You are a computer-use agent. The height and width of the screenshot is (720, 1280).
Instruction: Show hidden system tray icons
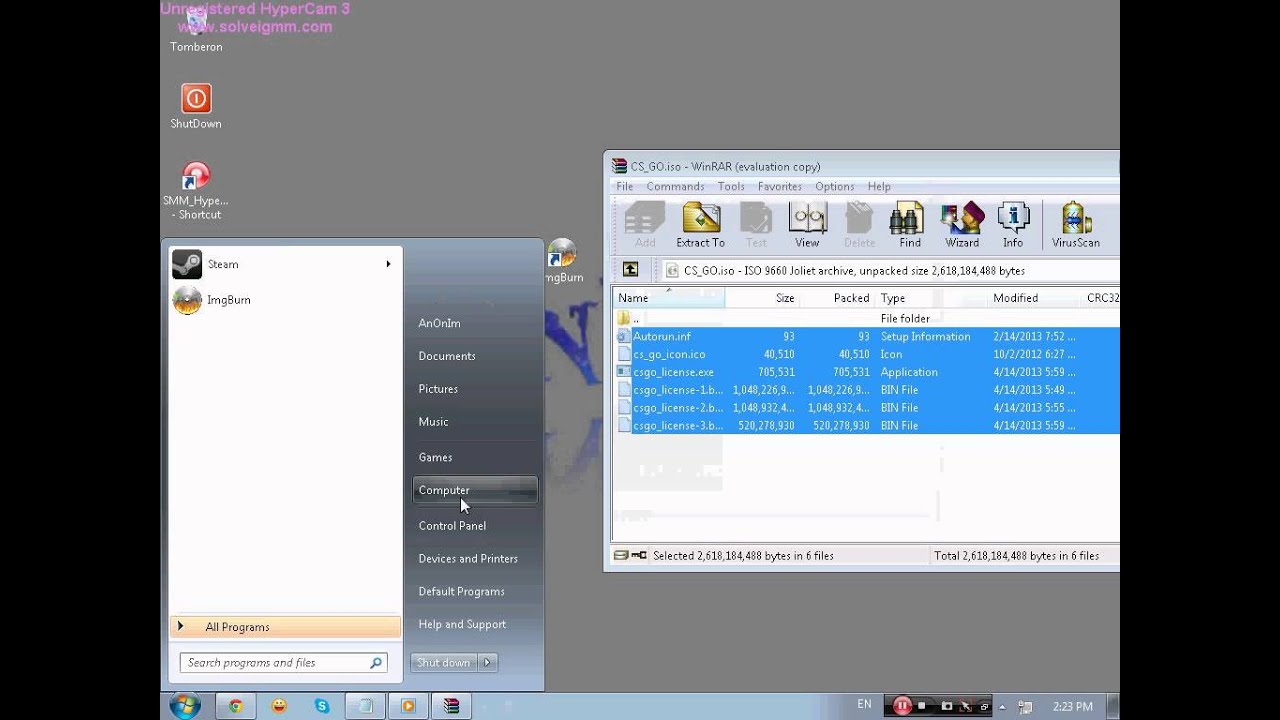tap(1003, 706)
